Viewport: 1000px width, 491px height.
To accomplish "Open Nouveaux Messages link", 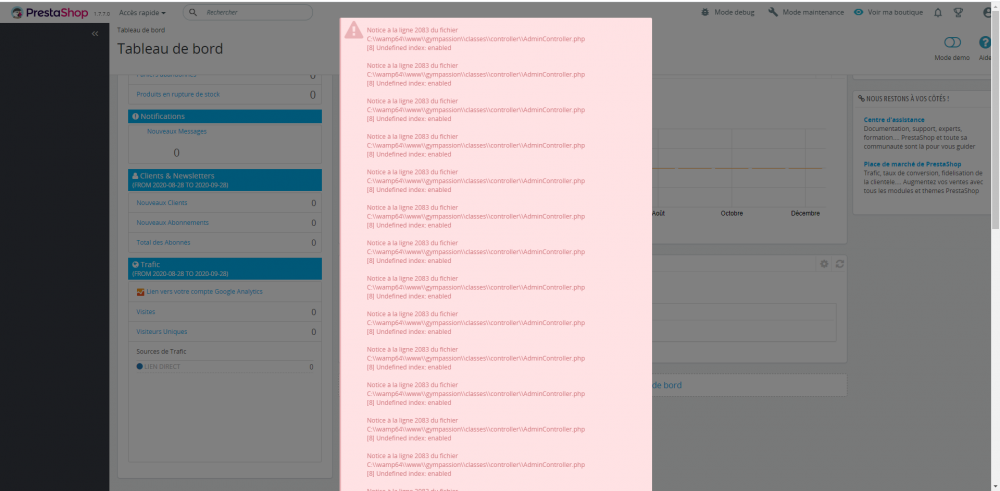I will click(x=177, y=131).
